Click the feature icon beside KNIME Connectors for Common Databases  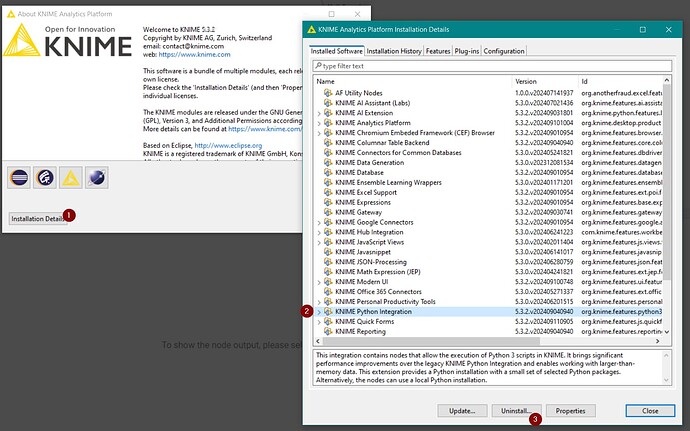click(328, 152)
